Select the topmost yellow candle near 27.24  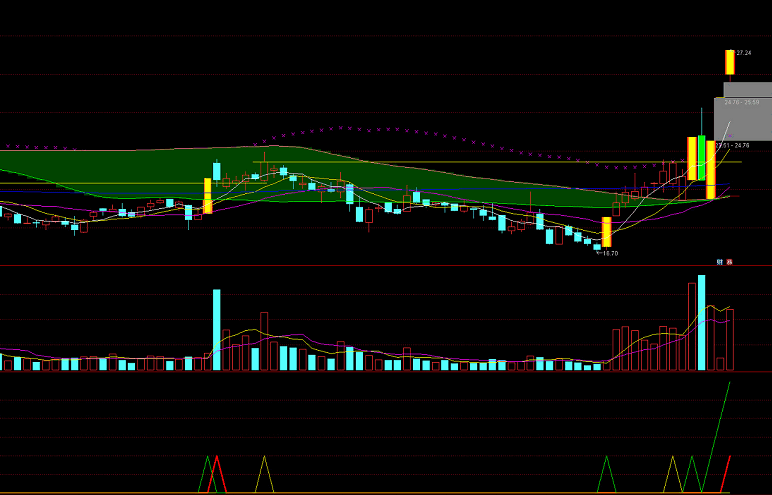730,62
